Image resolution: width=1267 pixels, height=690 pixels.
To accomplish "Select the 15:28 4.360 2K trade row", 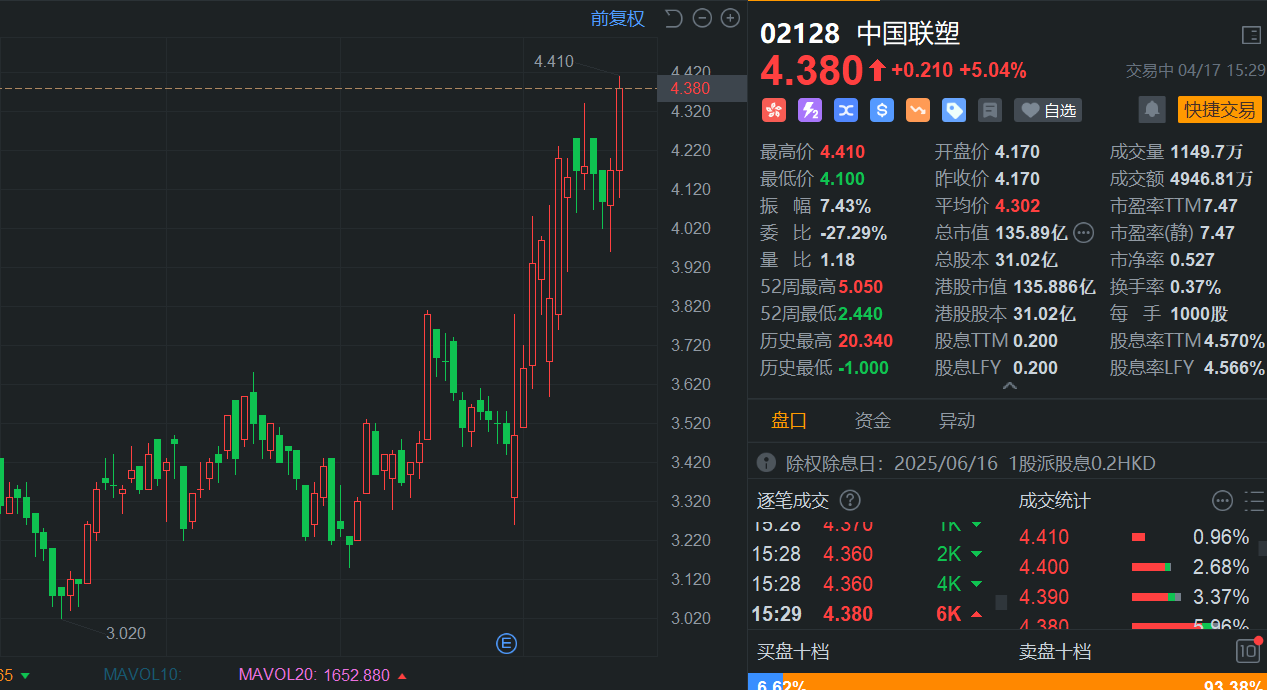I will (x=868, y=554).
